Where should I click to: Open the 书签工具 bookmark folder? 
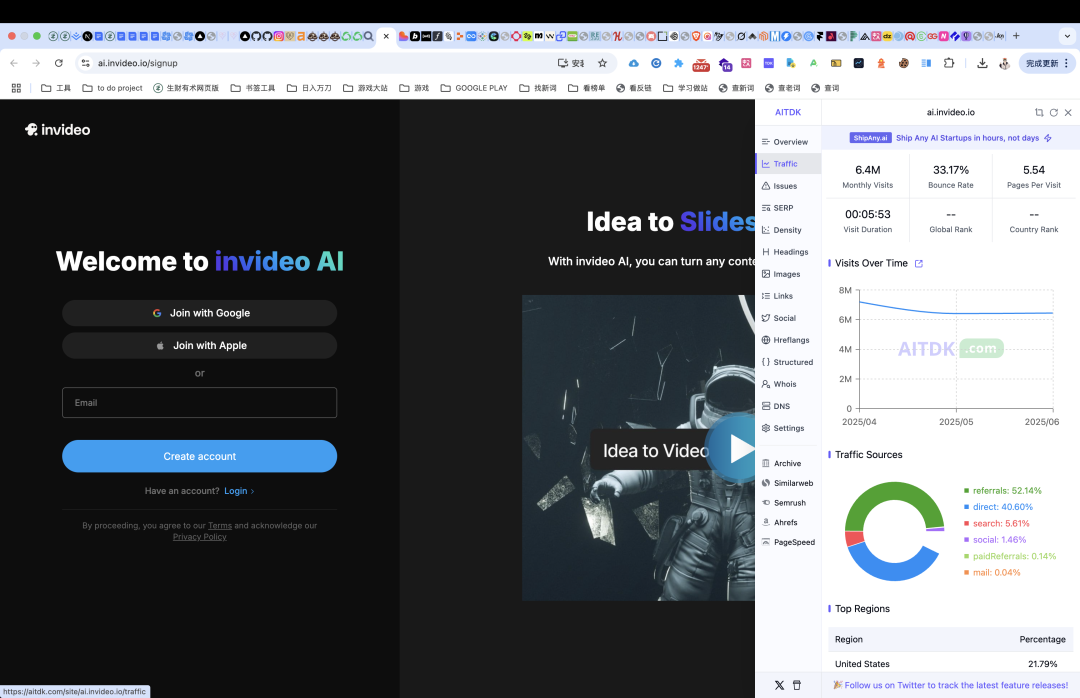pos(253,88)
